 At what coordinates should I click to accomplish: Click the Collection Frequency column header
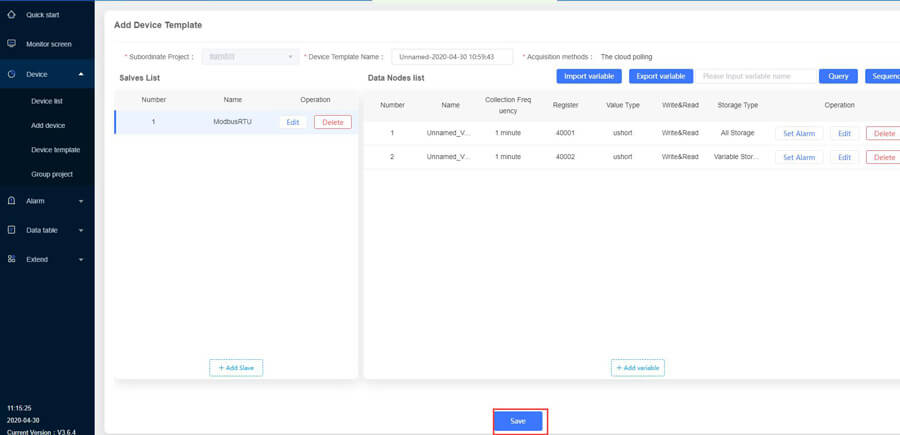click(508, 105)
